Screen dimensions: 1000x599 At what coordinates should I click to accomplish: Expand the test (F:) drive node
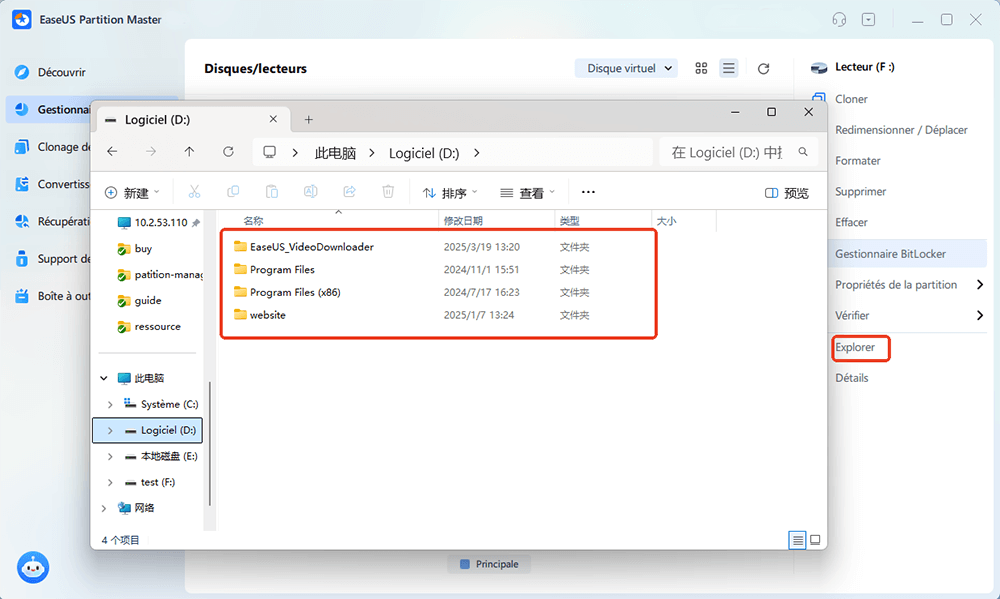point(110,482)
